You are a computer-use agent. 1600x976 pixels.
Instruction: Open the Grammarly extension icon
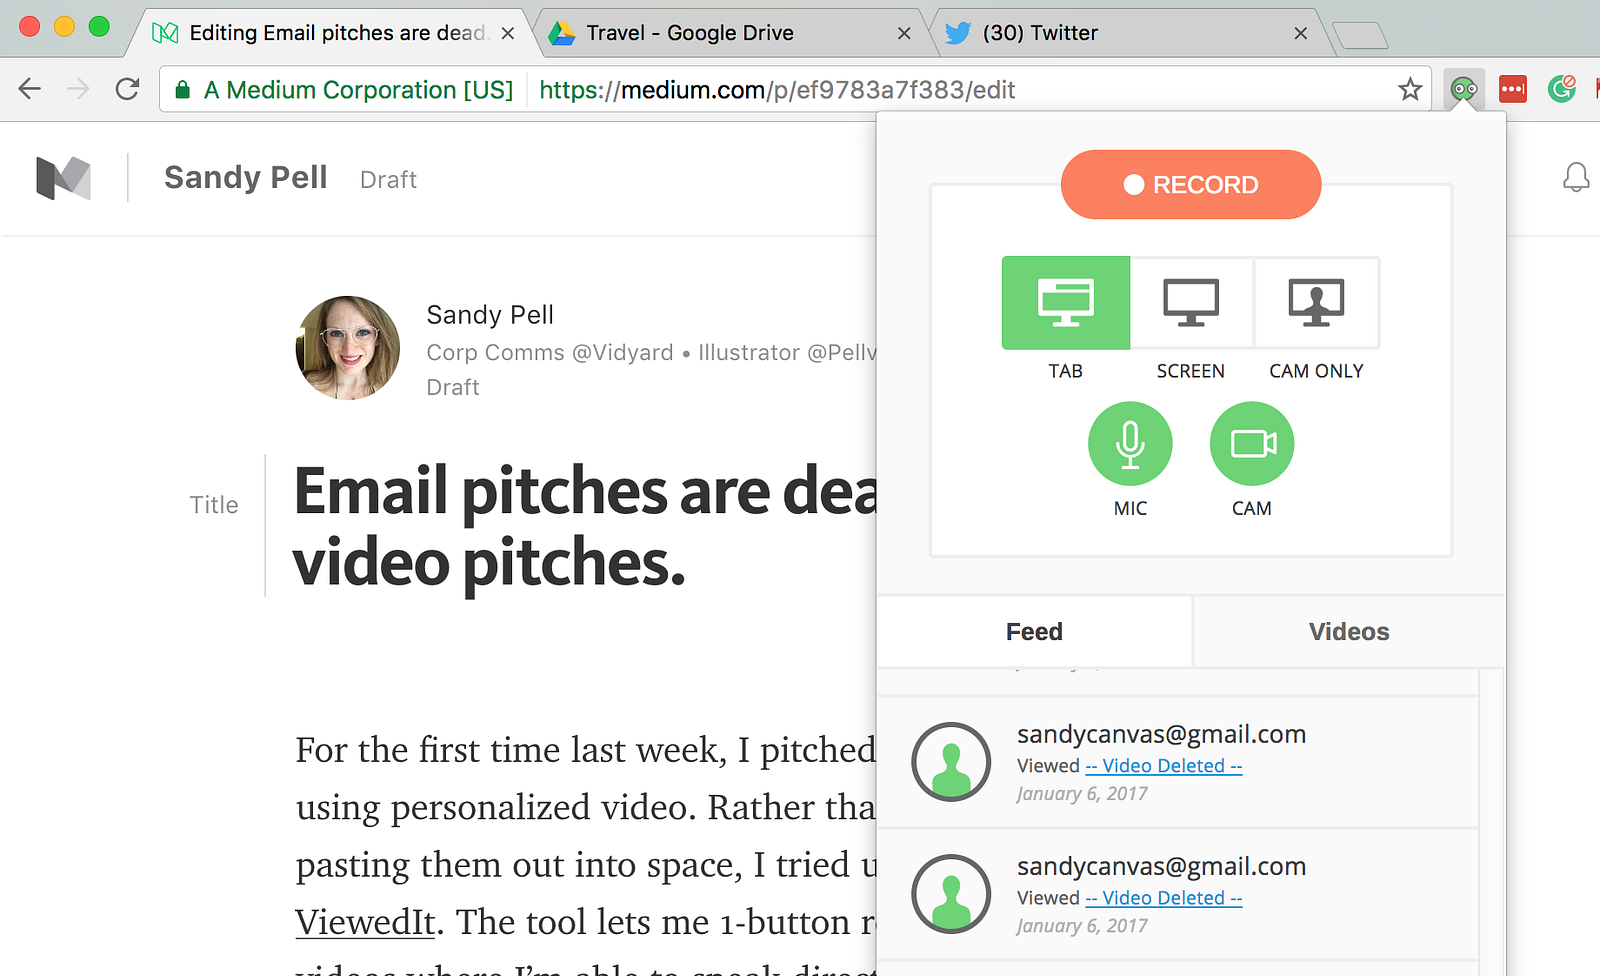tap(1561, 89)
